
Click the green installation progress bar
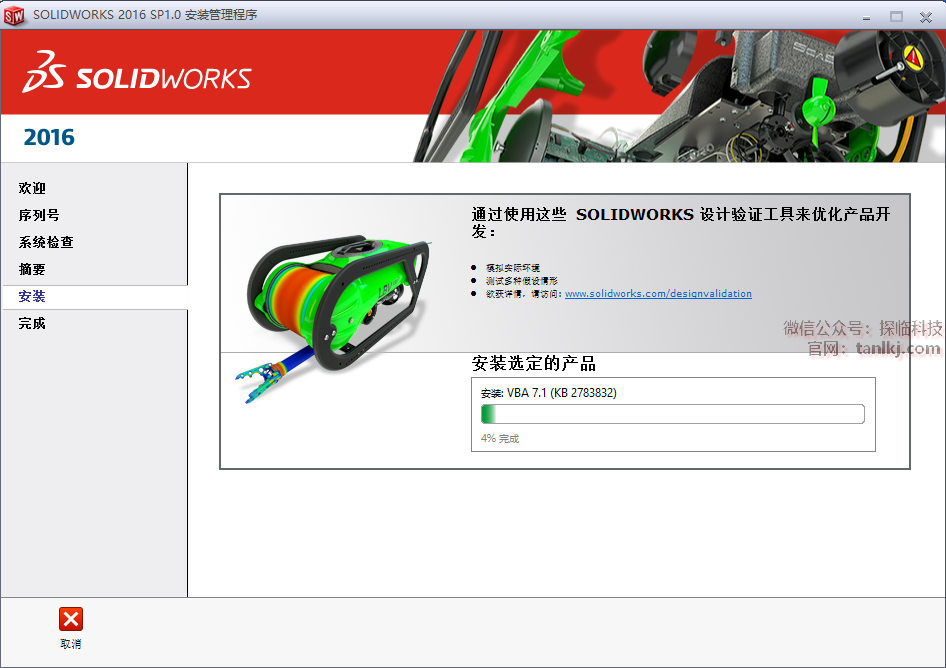tap(672, 414)
